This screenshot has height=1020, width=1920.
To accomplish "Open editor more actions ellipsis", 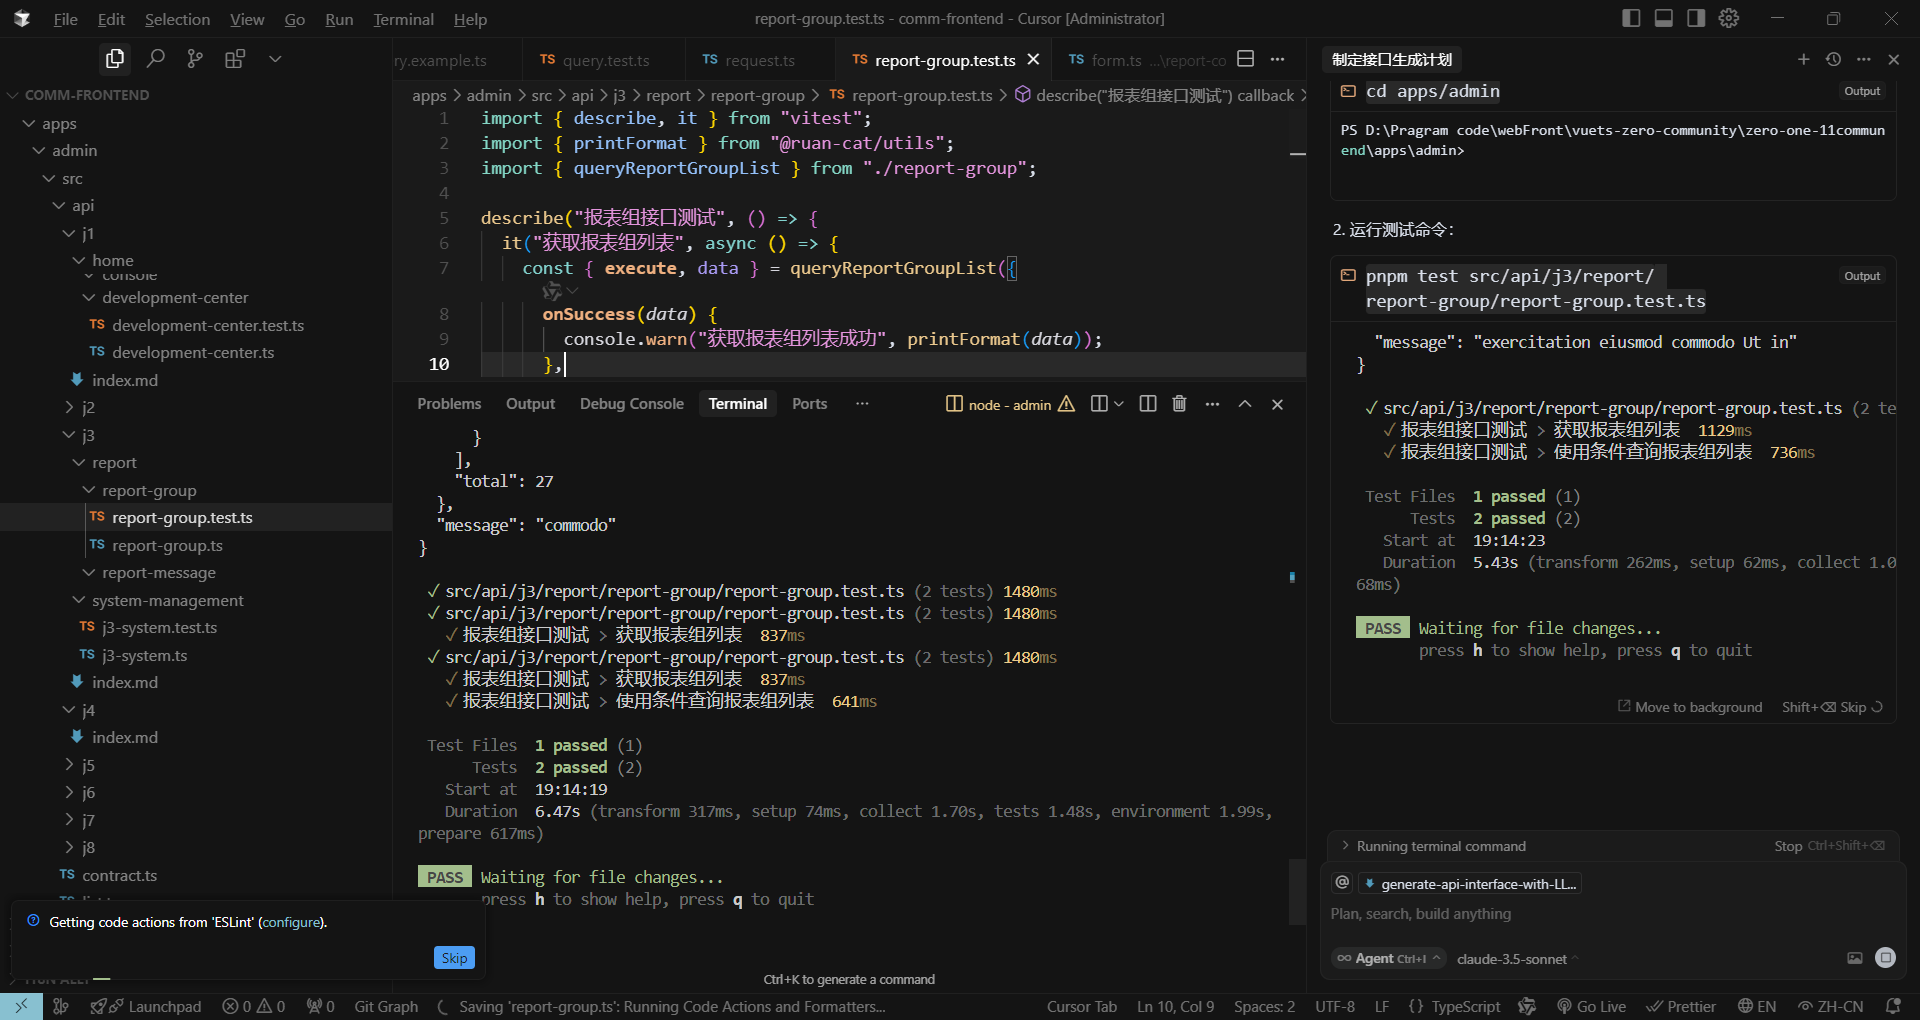I will click(x=1277, y=59).
